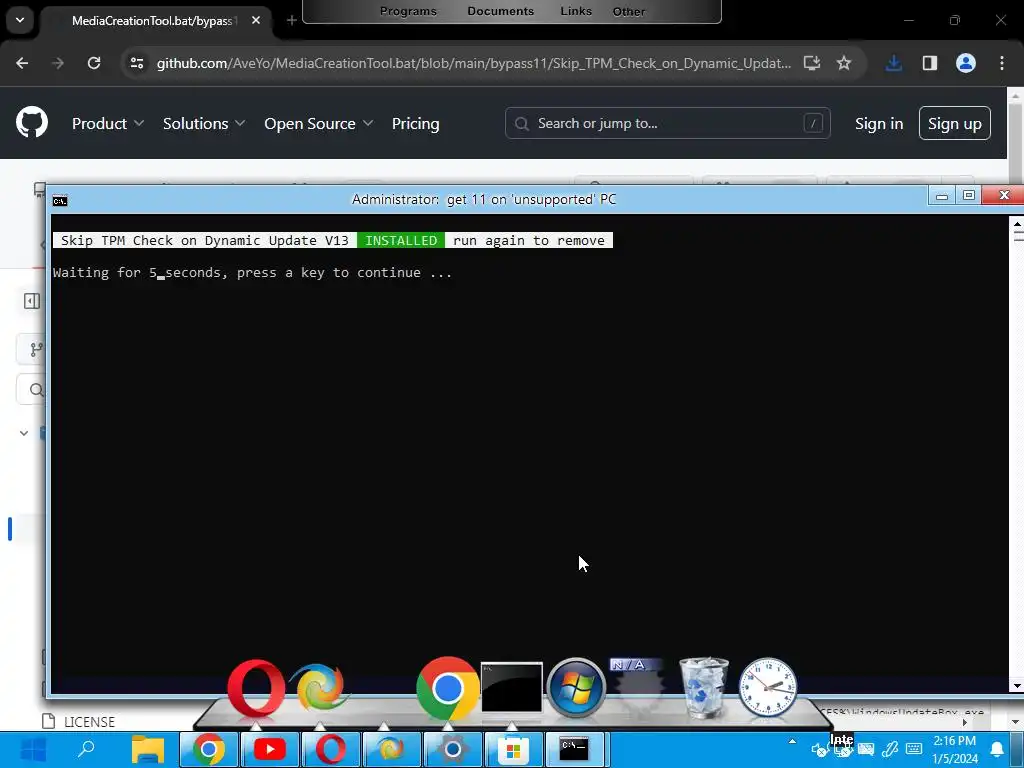
Task: Open the gear settings app on taskbar
Action: click(x=453, y=750)
